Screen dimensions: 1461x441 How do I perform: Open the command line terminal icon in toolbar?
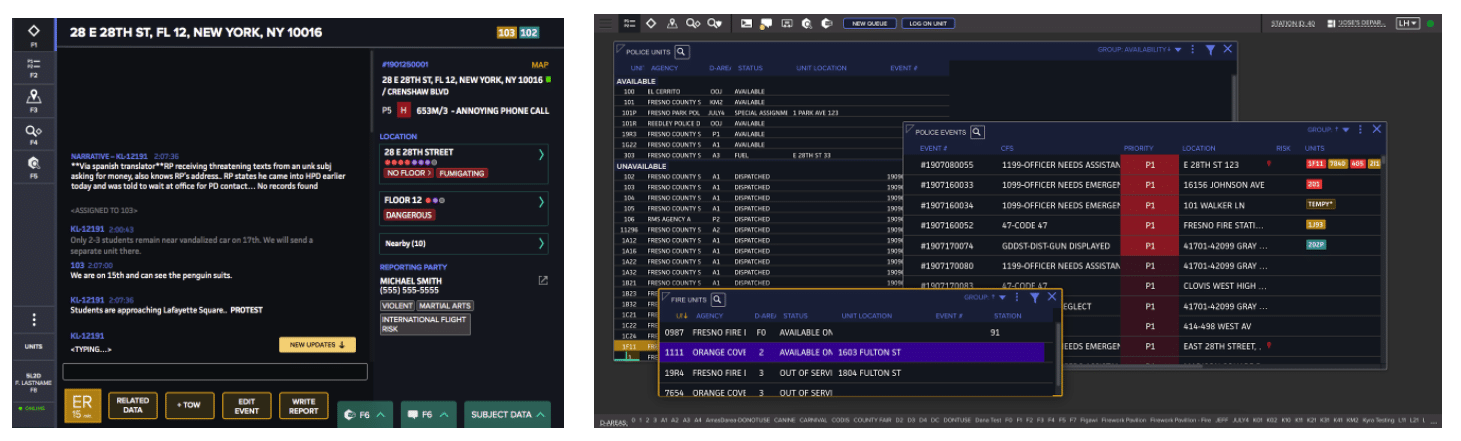point(747,22)
